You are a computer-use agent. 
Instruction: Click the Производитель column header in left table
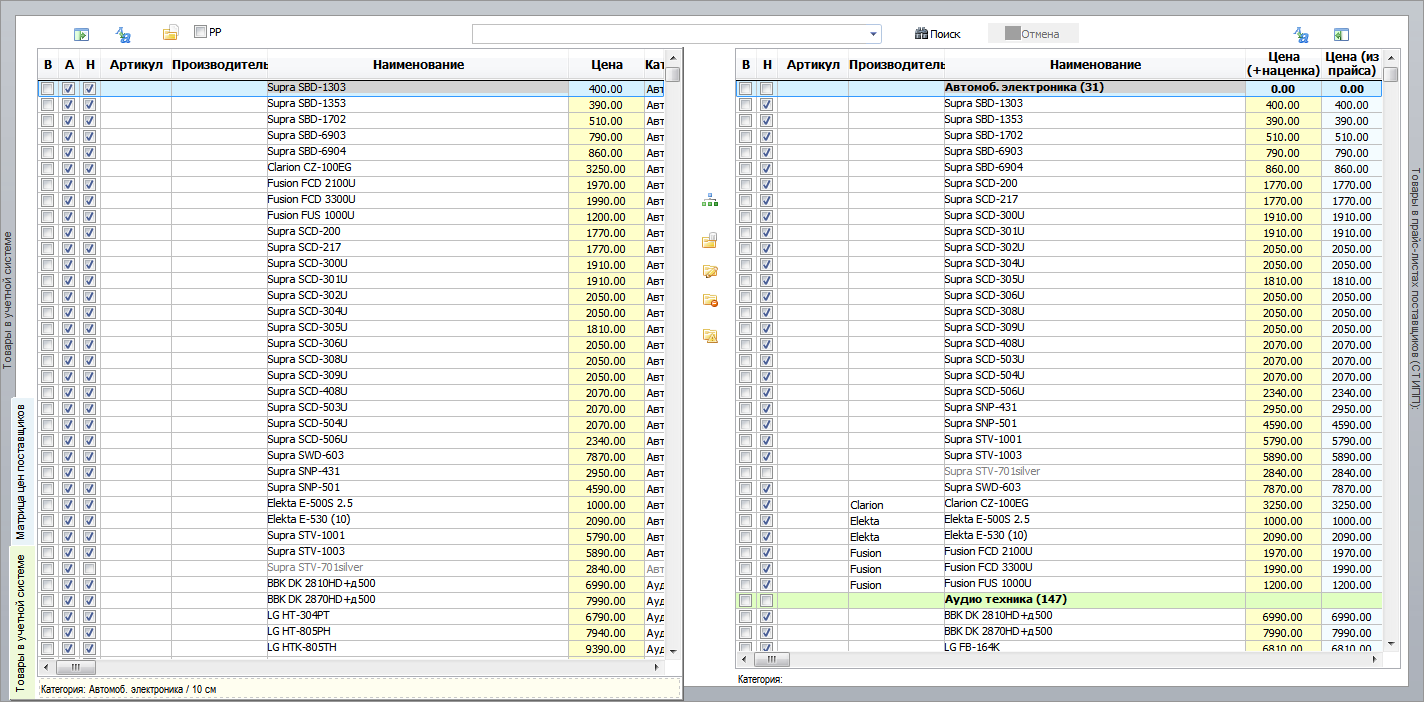(219, 65)
